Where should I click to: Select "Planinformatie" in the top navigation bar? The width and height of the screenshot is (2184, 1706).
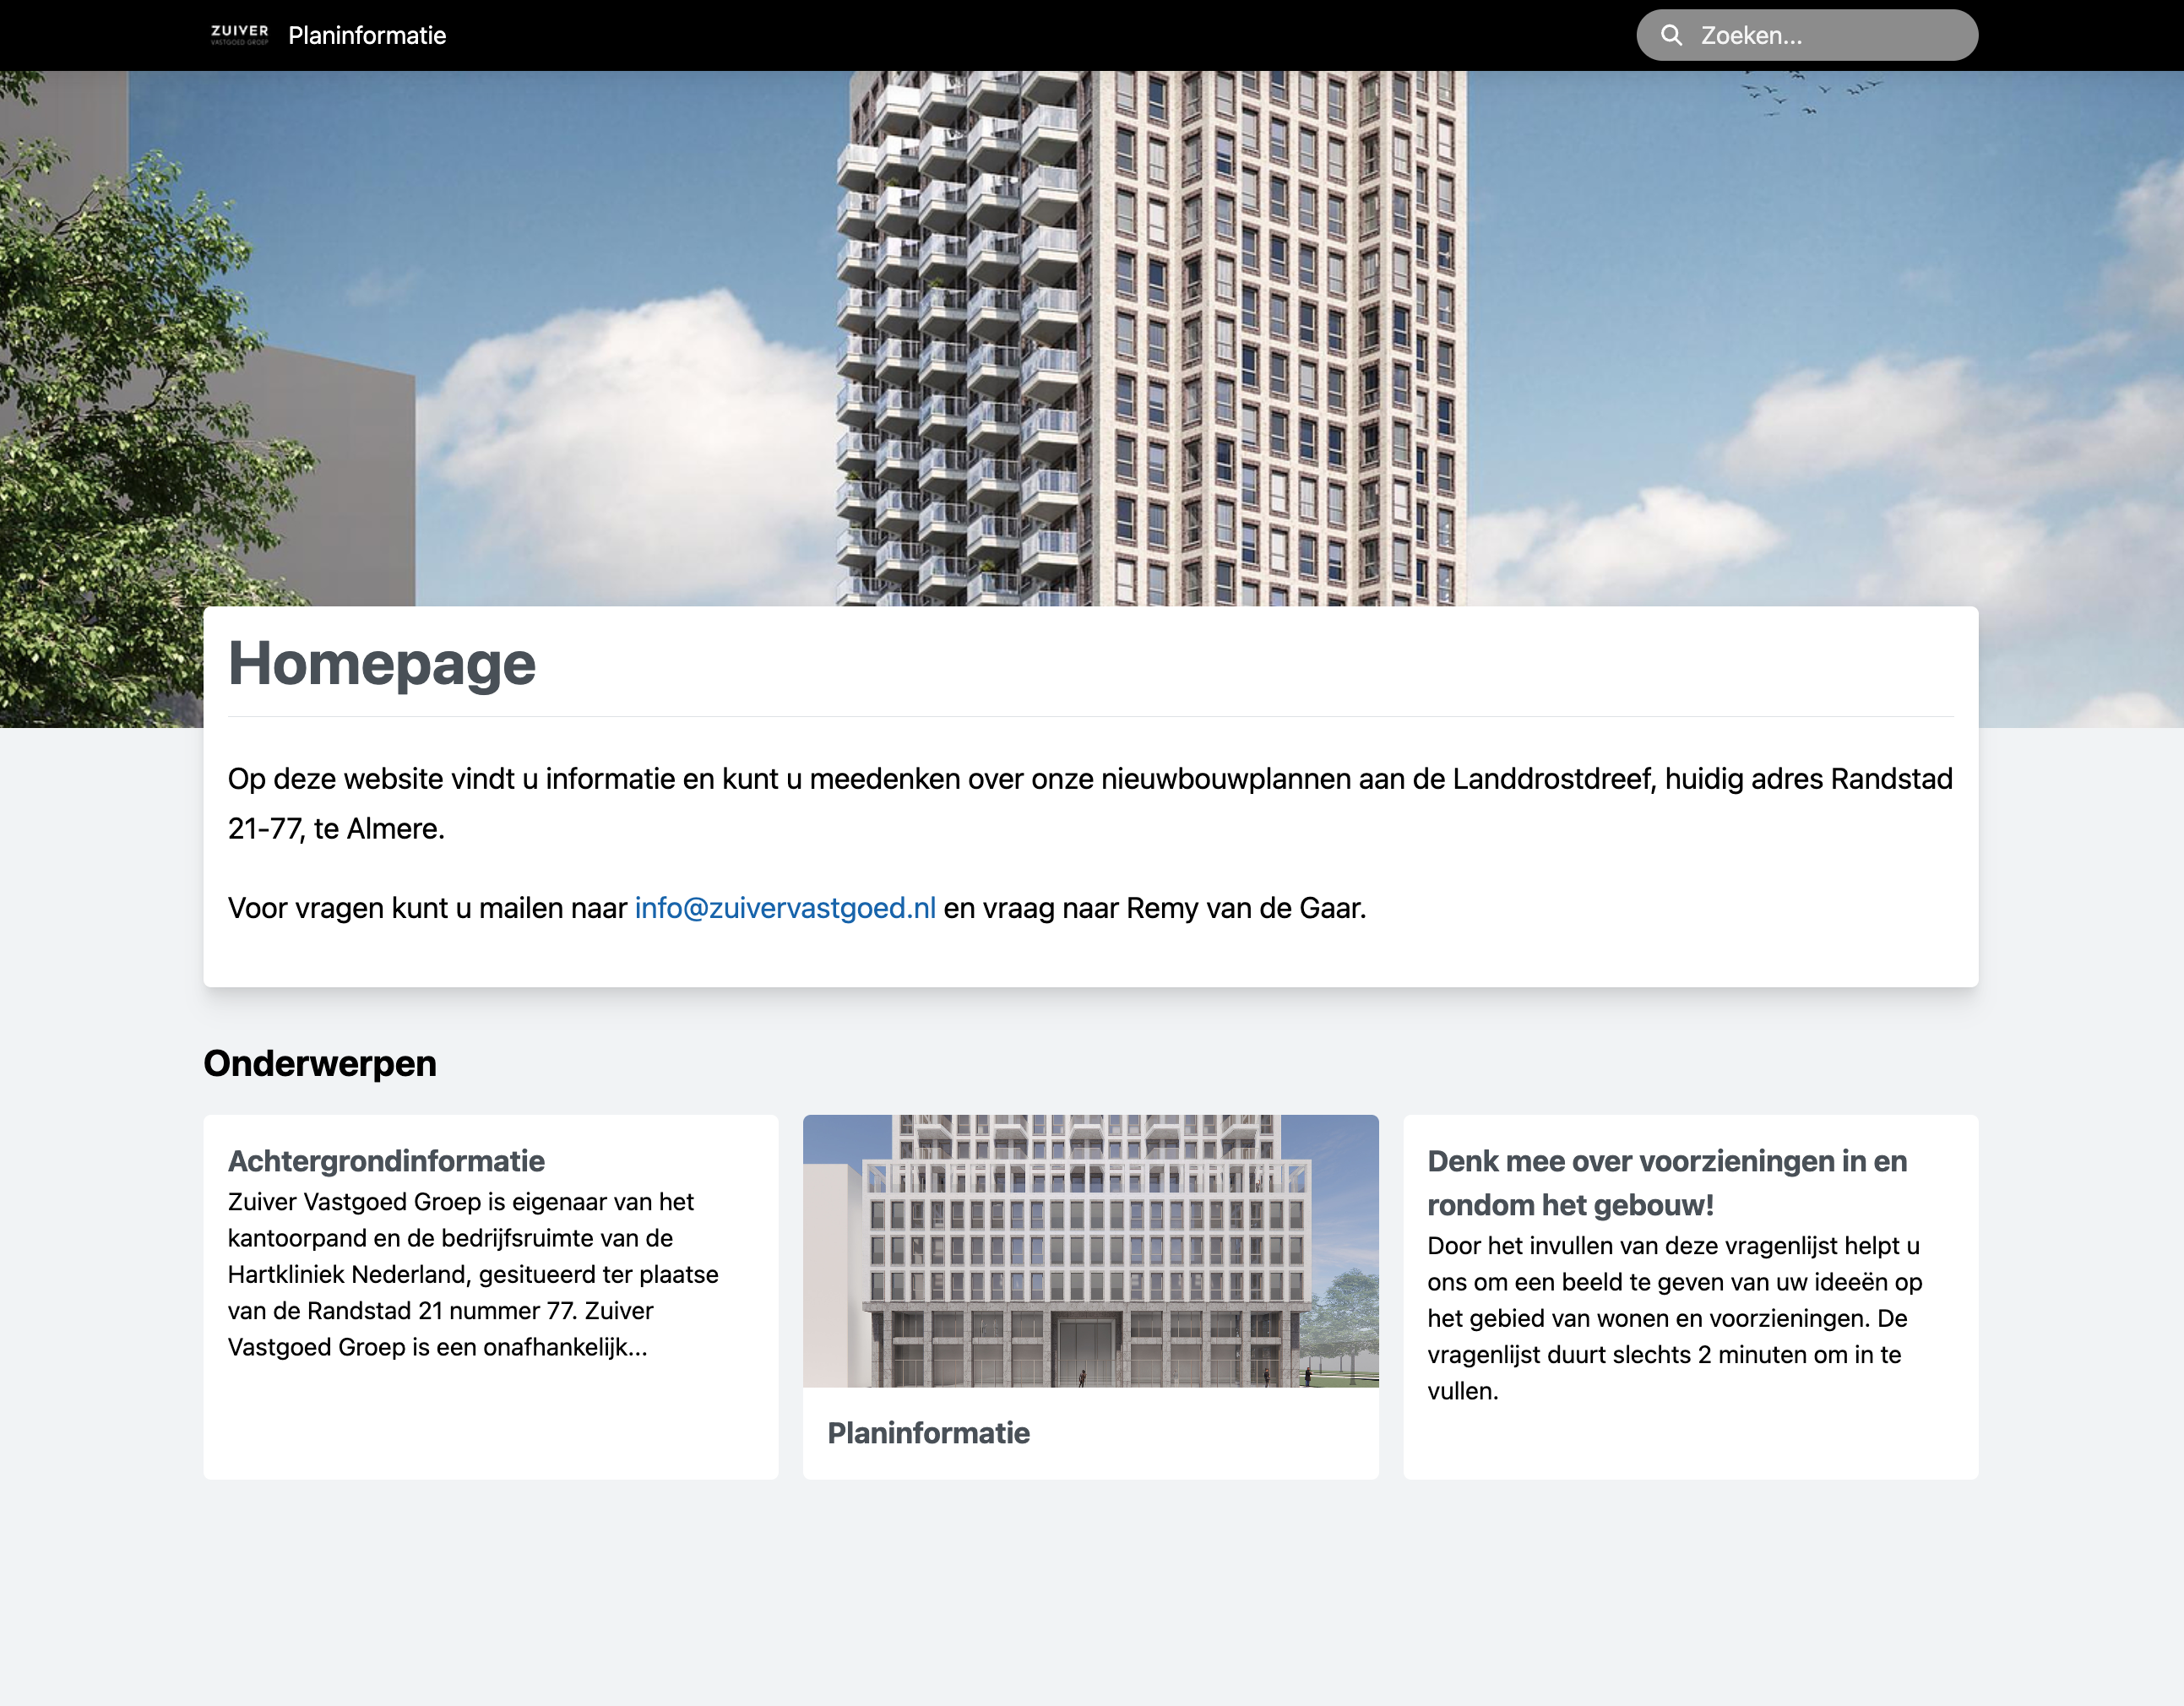367,35
